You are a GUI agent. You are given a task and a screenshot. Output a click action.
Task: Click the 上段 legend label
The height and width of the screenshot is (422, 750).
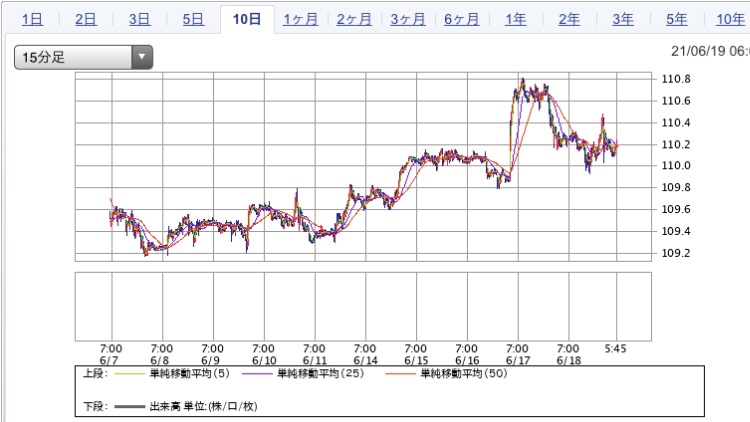[x=96, y=373]
